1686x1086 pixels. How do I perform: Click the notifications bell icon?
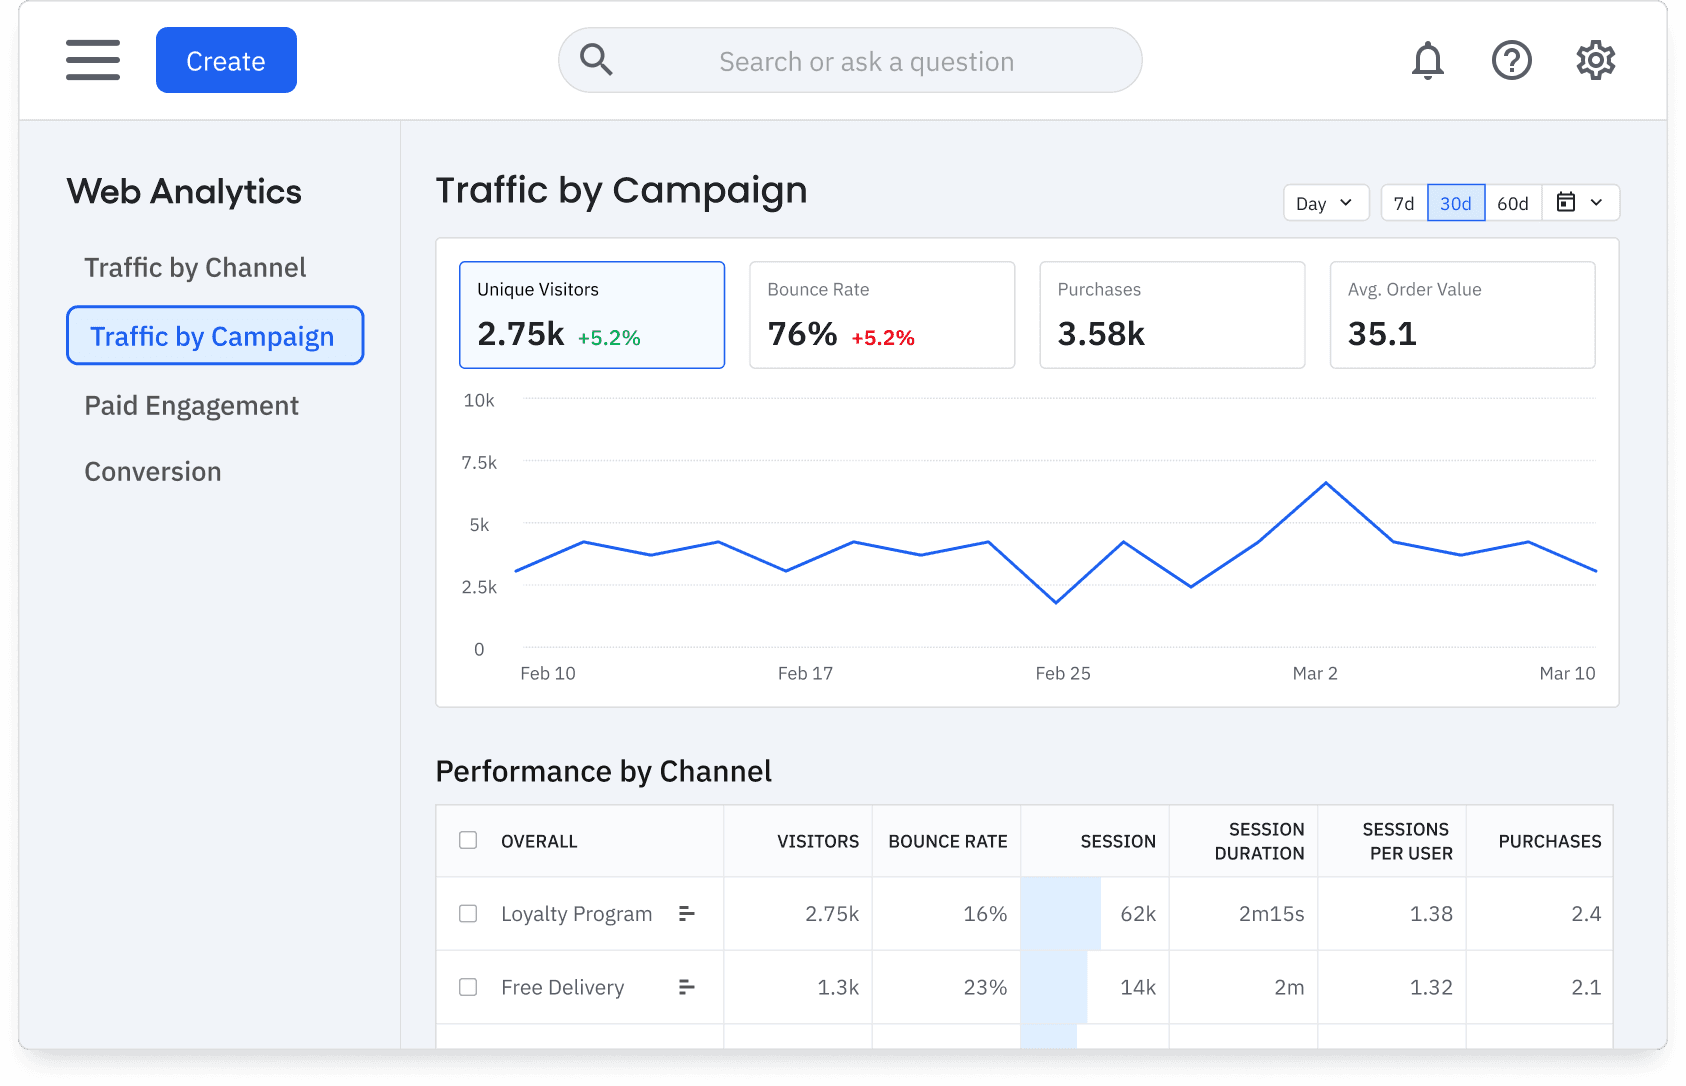pyautogui.click(x=1427, y=61)
